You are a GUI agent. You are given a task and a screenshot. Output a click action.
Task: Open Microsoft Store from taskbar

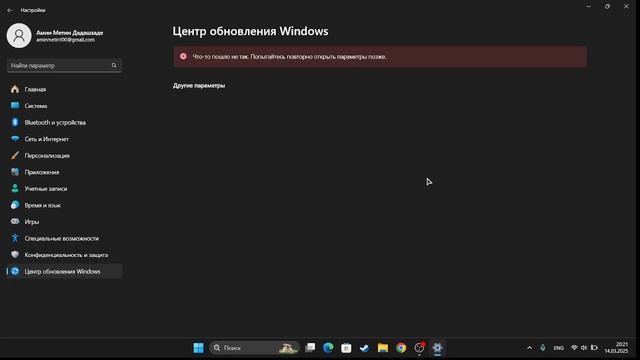[346, 348]
